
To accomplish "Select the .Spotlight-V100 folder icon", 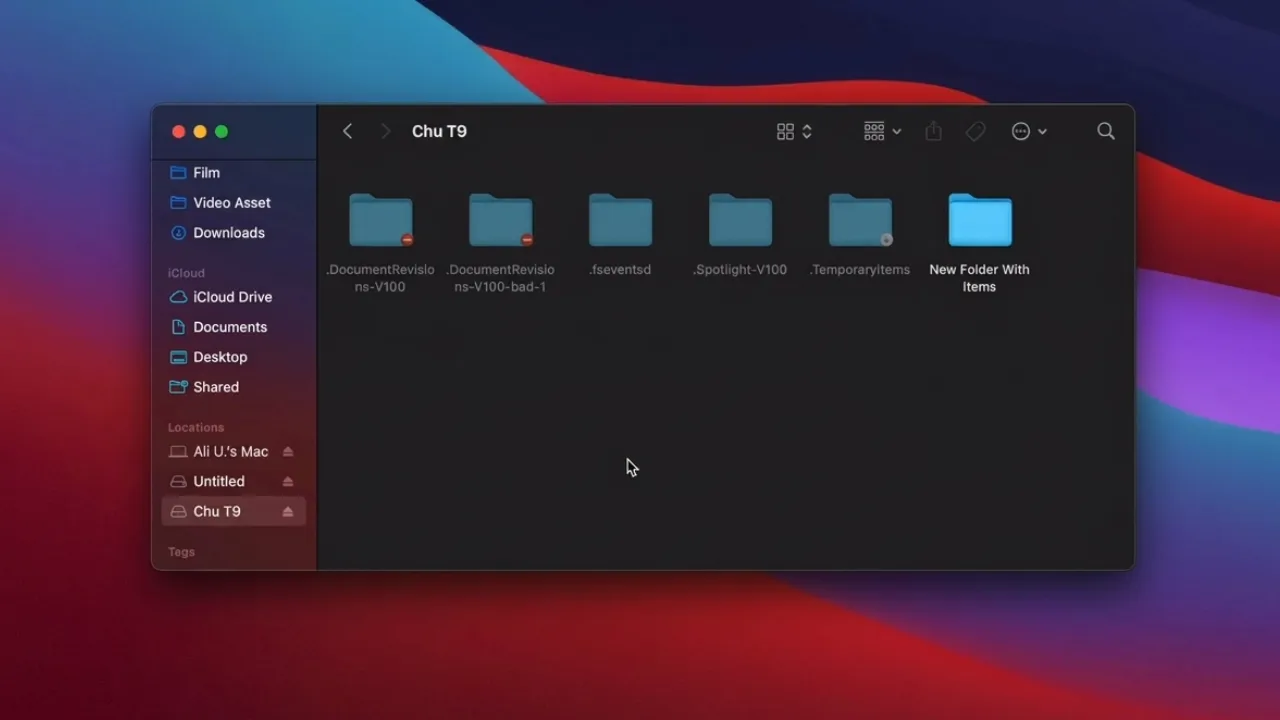I will (x=740, y=220).
